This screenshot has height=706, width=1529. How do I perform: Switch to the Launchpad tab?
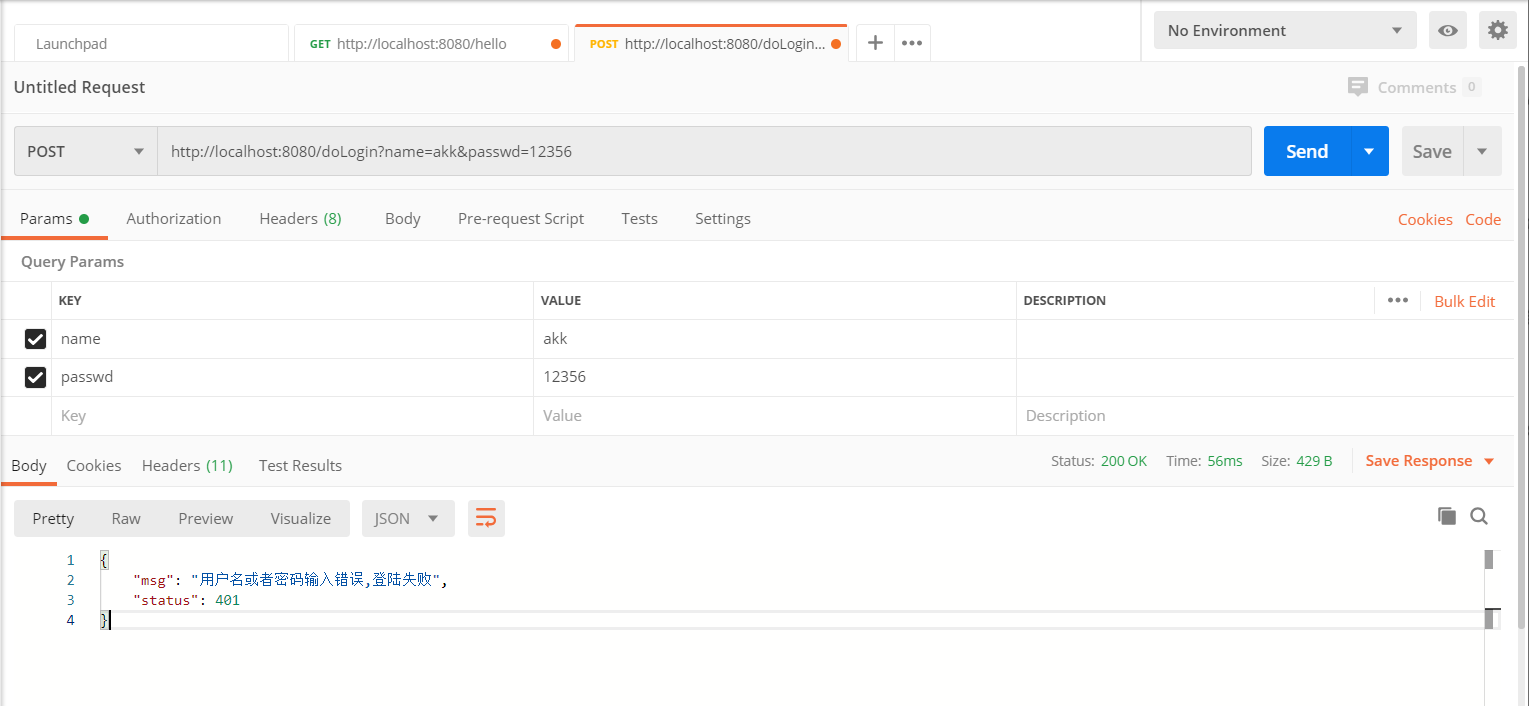[151, 43]
